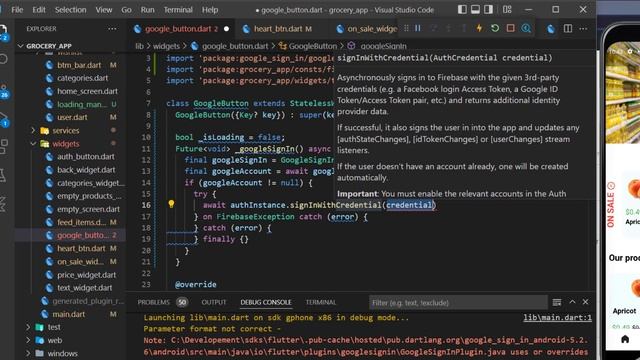Expand the web folder
This screenshot has width=640, height=360.
55,340
